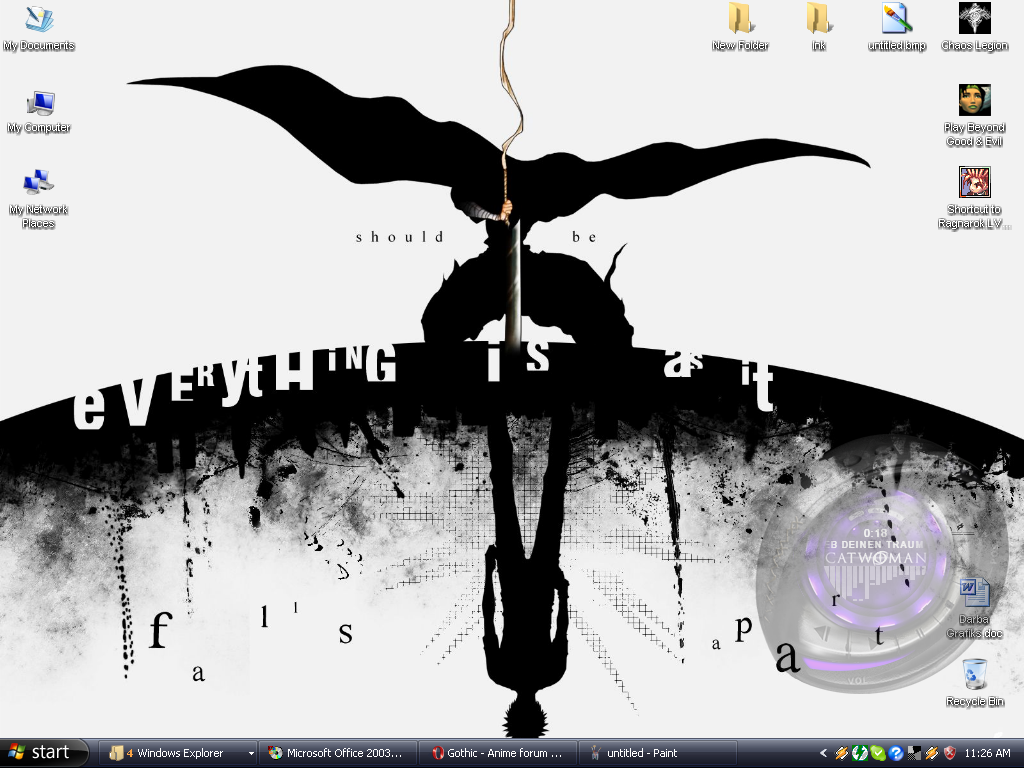Click the red security shield tray icon
Image resolution: width=1024 pixels, height=768 pixels.
click(950, 753)
